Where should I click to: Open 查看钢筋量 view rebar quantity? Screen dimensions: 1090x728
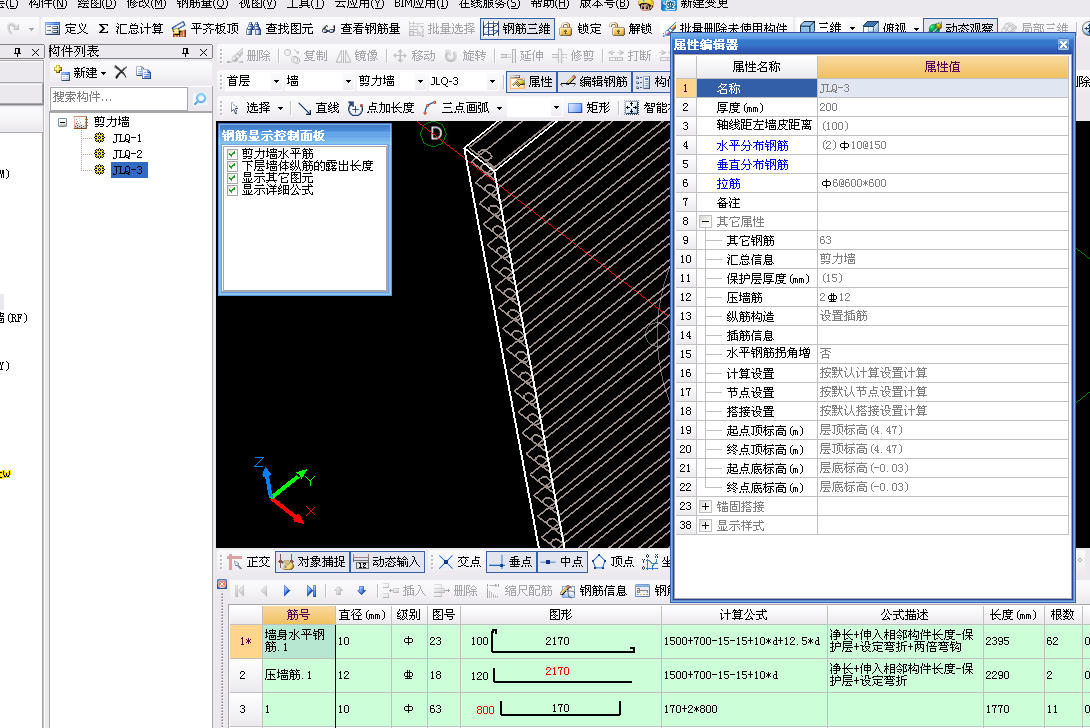pyautogui.click(x=361, y=29)
